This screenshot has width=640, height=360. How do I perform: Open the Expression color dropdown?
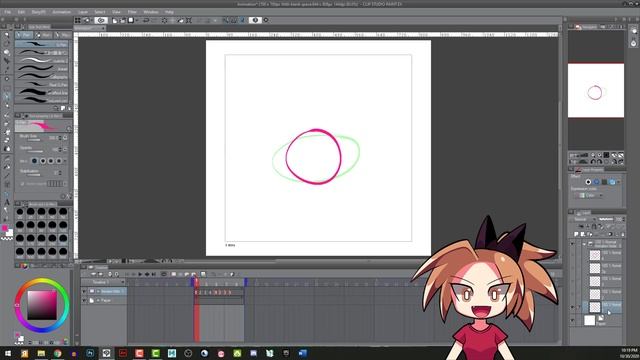589,196
